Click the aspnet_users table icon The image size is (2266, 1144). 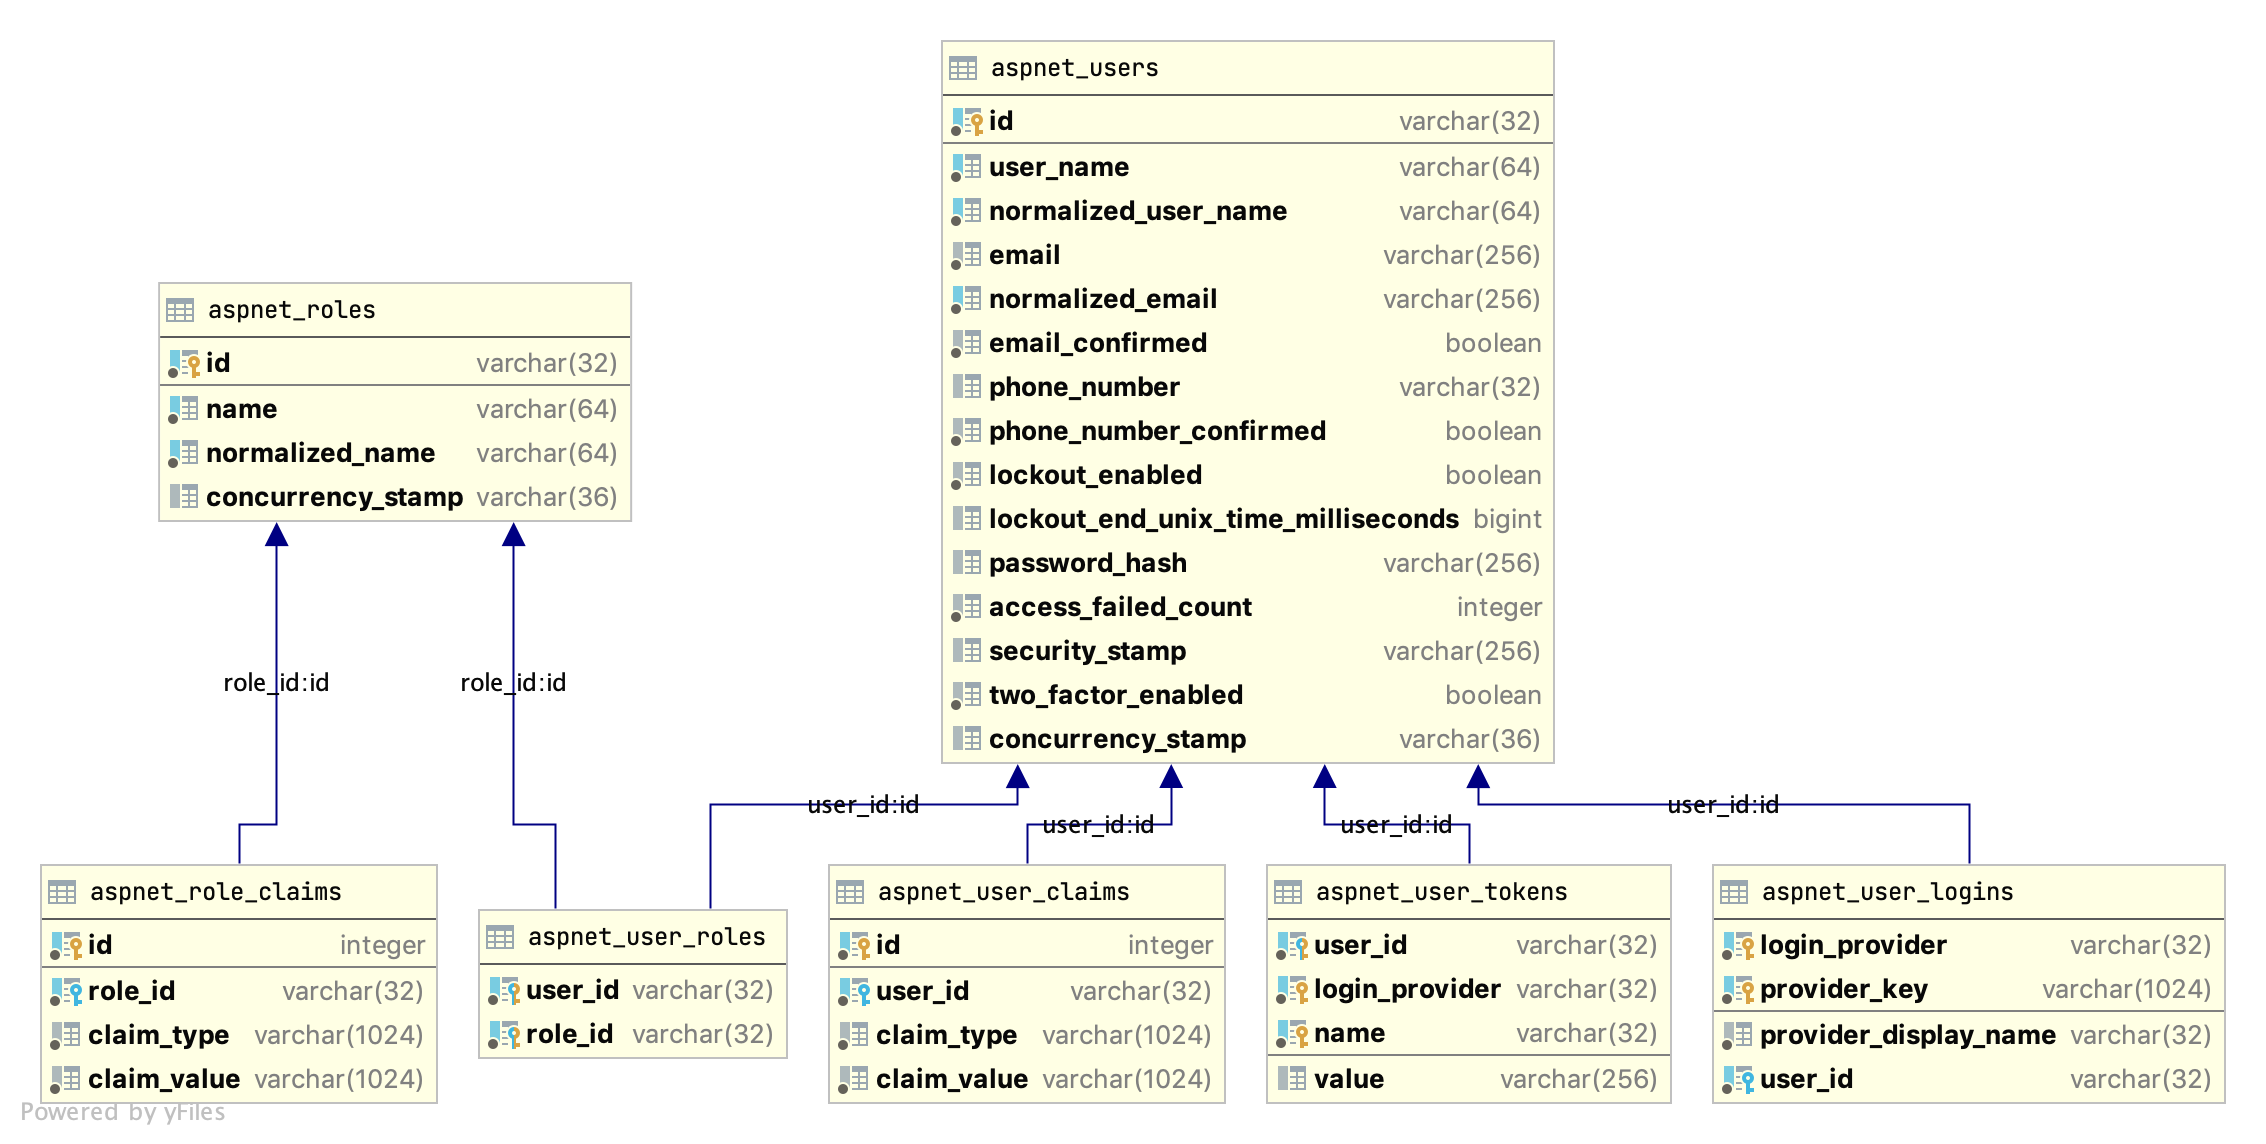pos(962,68)
